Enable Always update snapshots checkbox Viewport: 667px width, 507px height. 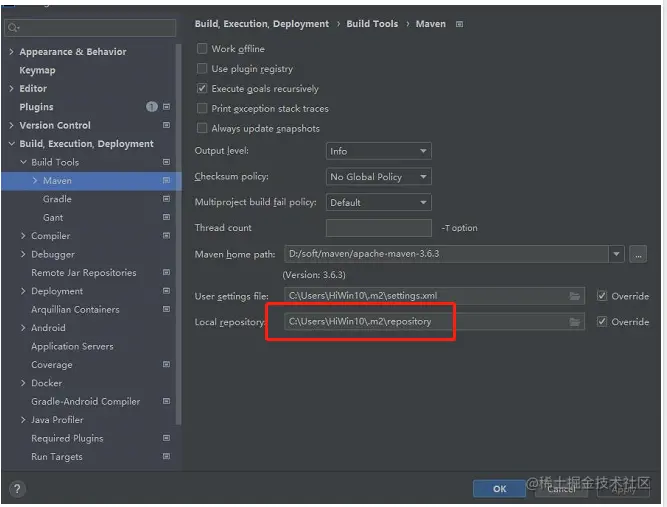202,128
